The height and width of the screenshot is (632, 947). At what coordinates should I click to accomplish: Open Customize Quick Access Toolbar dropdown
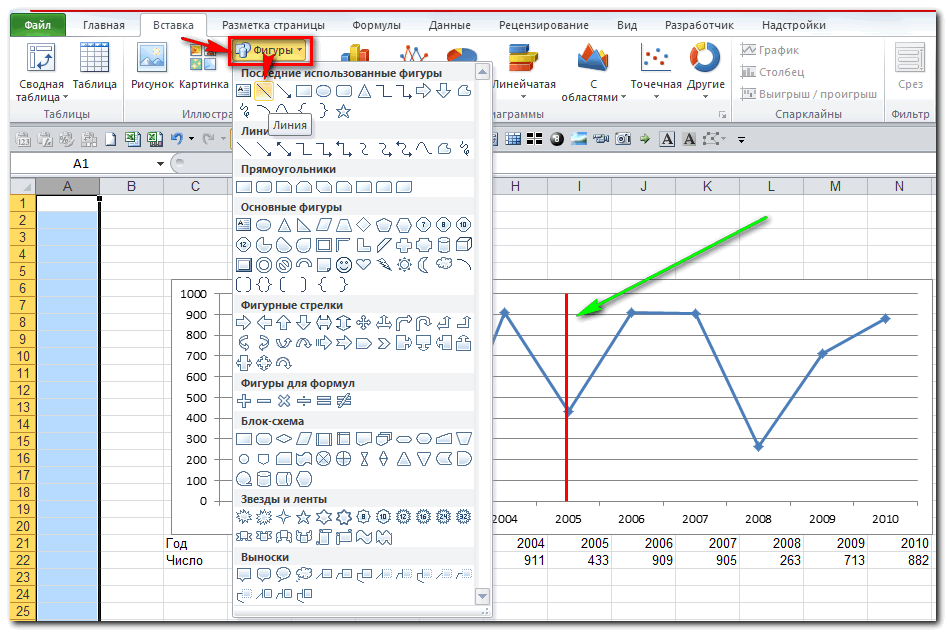(x=741, y=140)
